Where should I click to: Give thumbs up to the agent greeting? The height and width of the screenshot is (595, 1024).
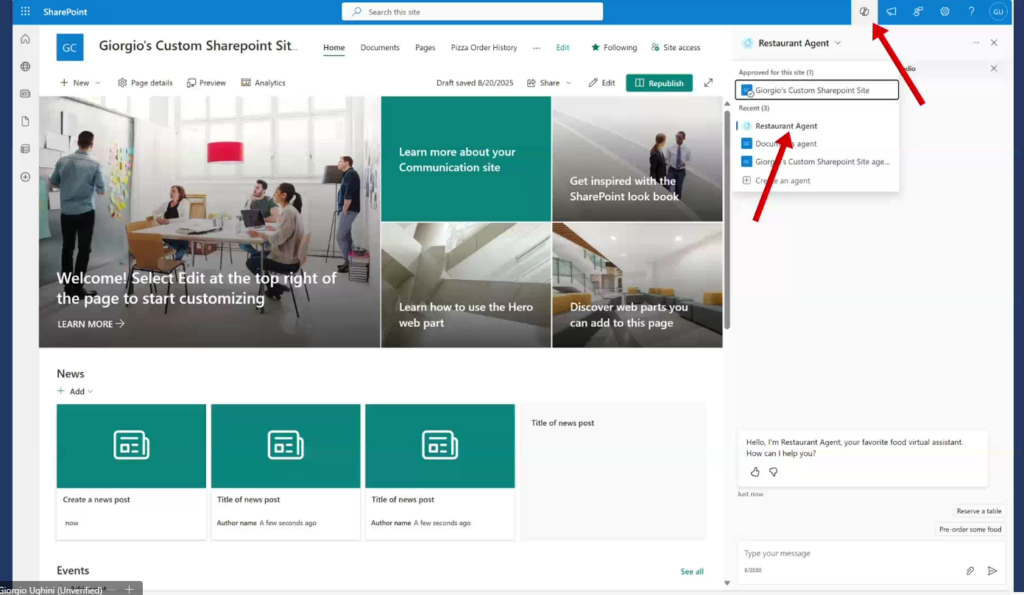755,472
